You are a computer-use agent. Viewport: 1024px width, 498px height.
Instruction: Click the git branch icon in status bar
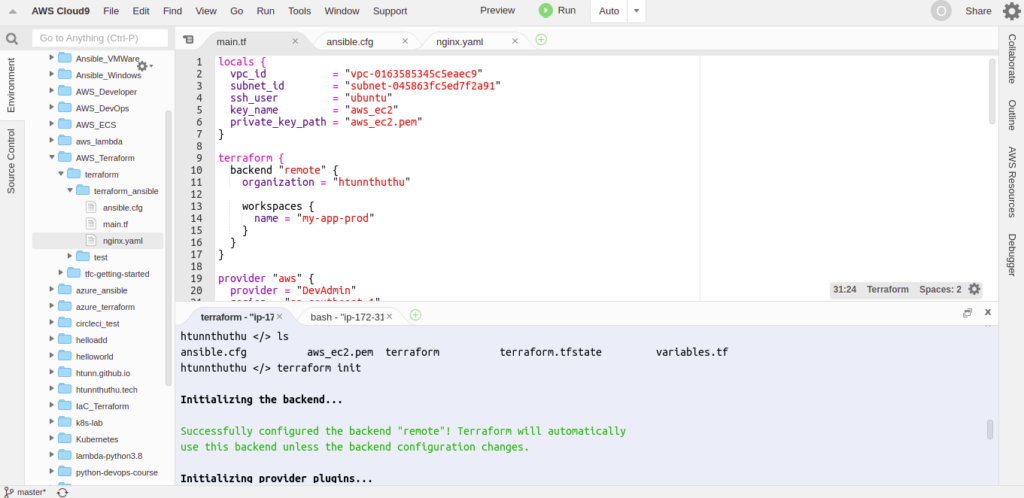pyautogui.click(x=8, y=491)
